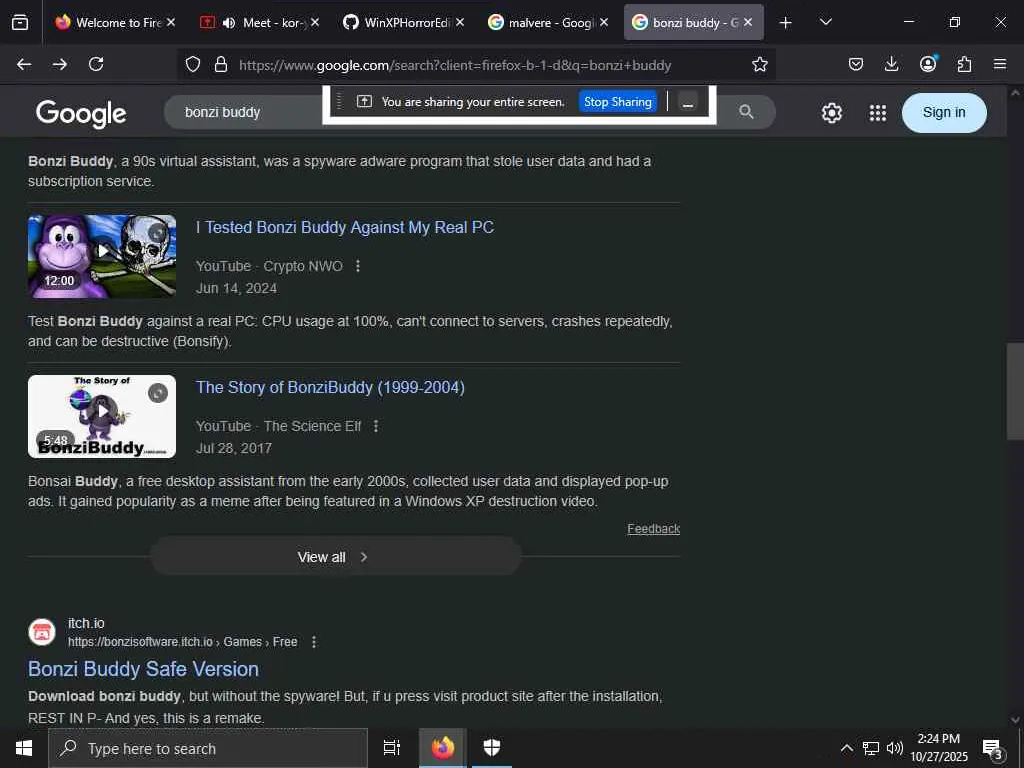Viewport: 1024px width, 768px height.
Task: Open options for The Science Elf video result
Action: 376,426
